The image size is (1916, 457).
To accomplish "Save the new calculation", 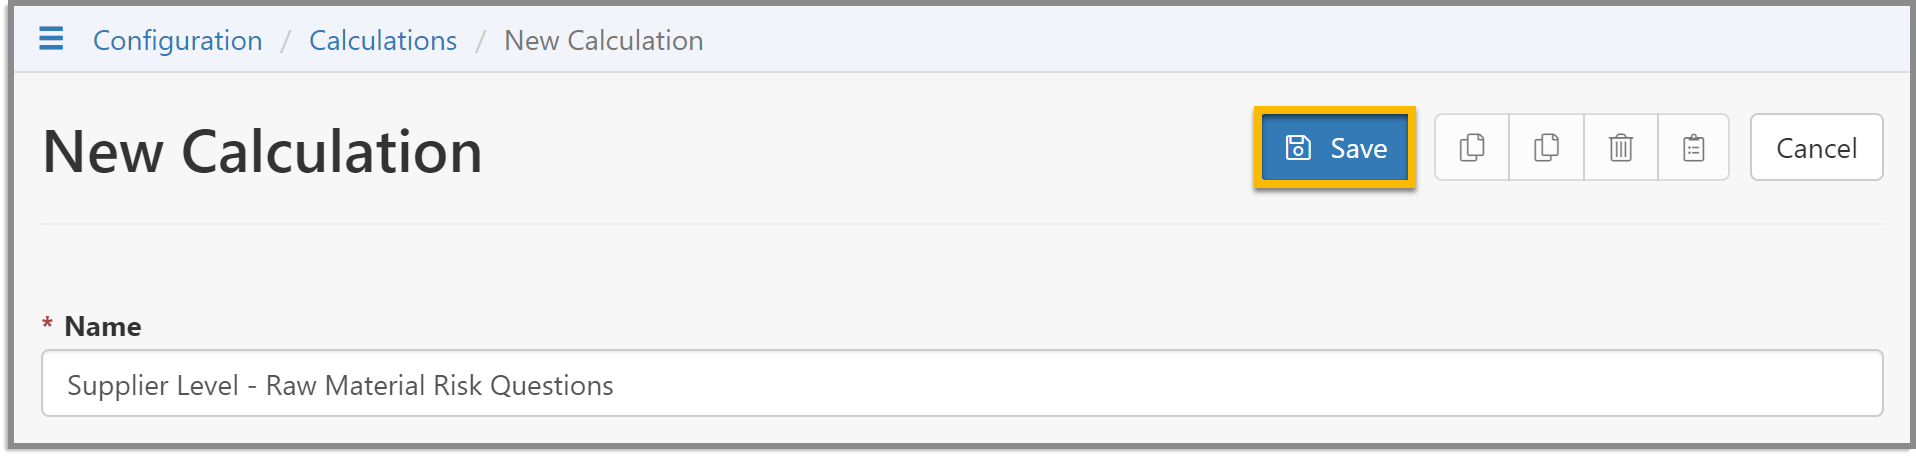I will click(1335, 148).
